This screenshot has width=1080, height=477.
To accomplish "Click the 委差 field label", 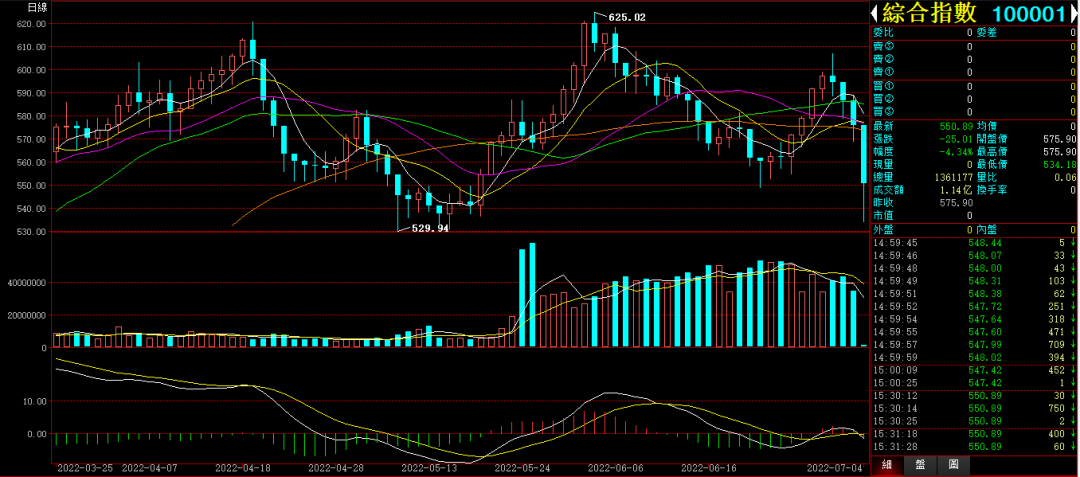I will point(987,32).
